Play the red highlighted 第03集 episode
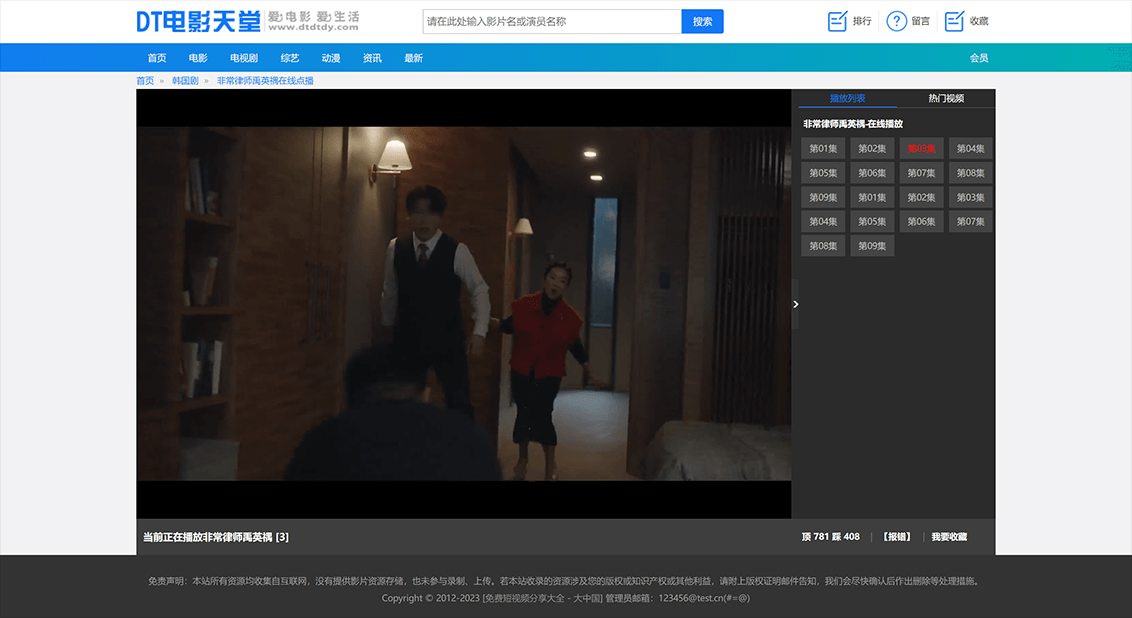The width and height of the screenshot is (1132, 618). tap(921, 149)
